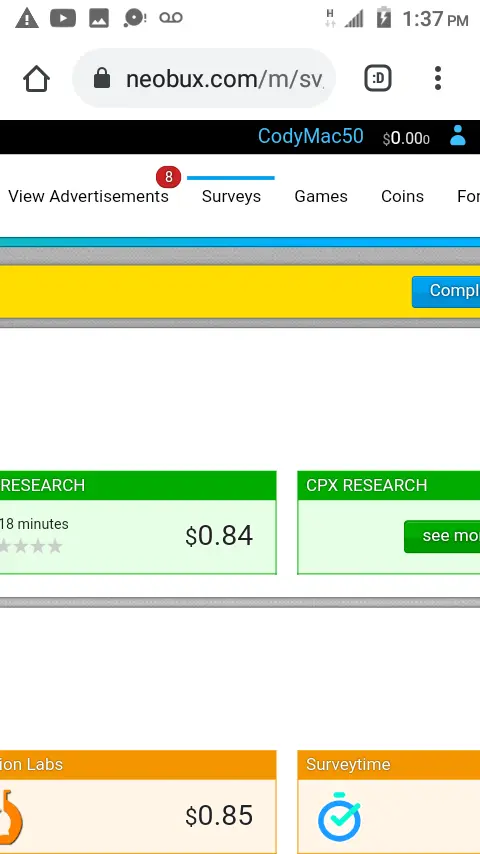Tap the $0.000 balance
Image resolution: width=480 pixels, height=854 pixels.
(x=406, y=138)
